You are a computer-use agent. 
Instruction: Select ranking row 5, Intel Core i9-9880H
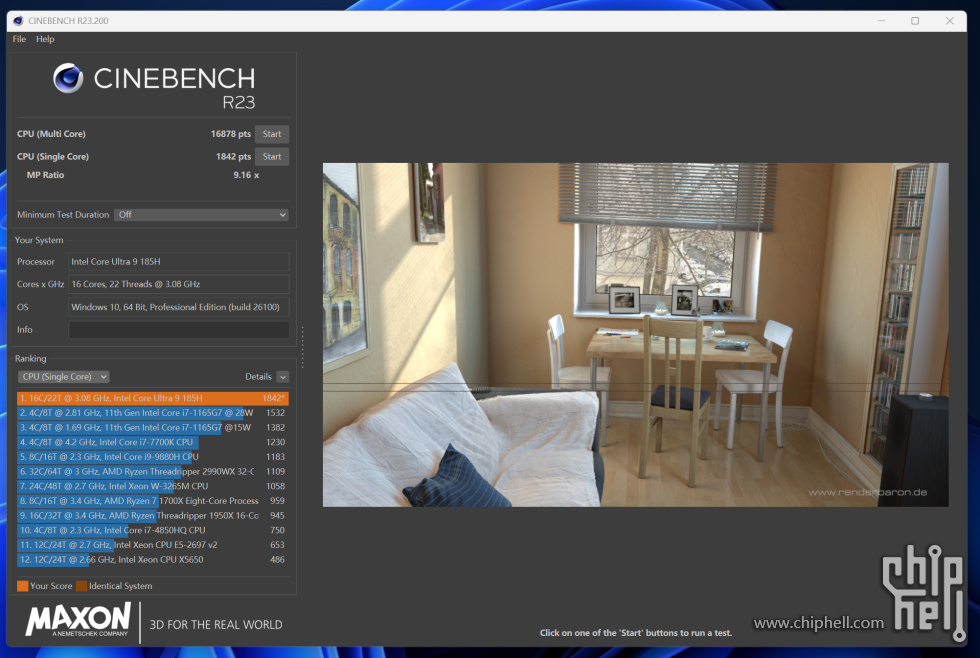coord(152,457)
